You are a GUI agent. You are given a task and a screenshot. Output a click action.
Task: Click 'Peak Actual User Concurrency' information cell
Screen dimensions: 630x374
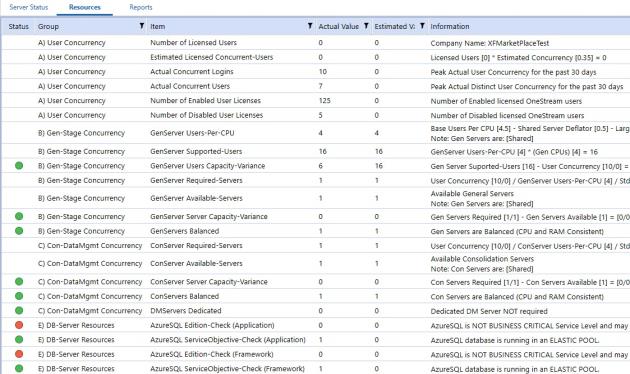click(513, 72)
